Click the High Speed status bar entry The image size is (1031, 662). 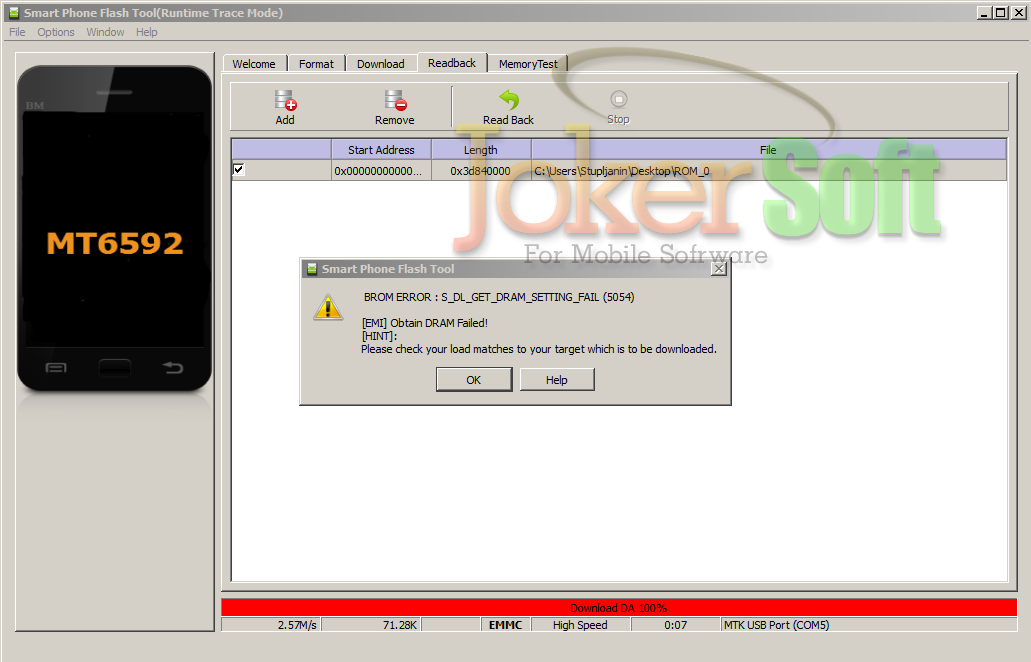pyautogui.click(x=581, y=625)
